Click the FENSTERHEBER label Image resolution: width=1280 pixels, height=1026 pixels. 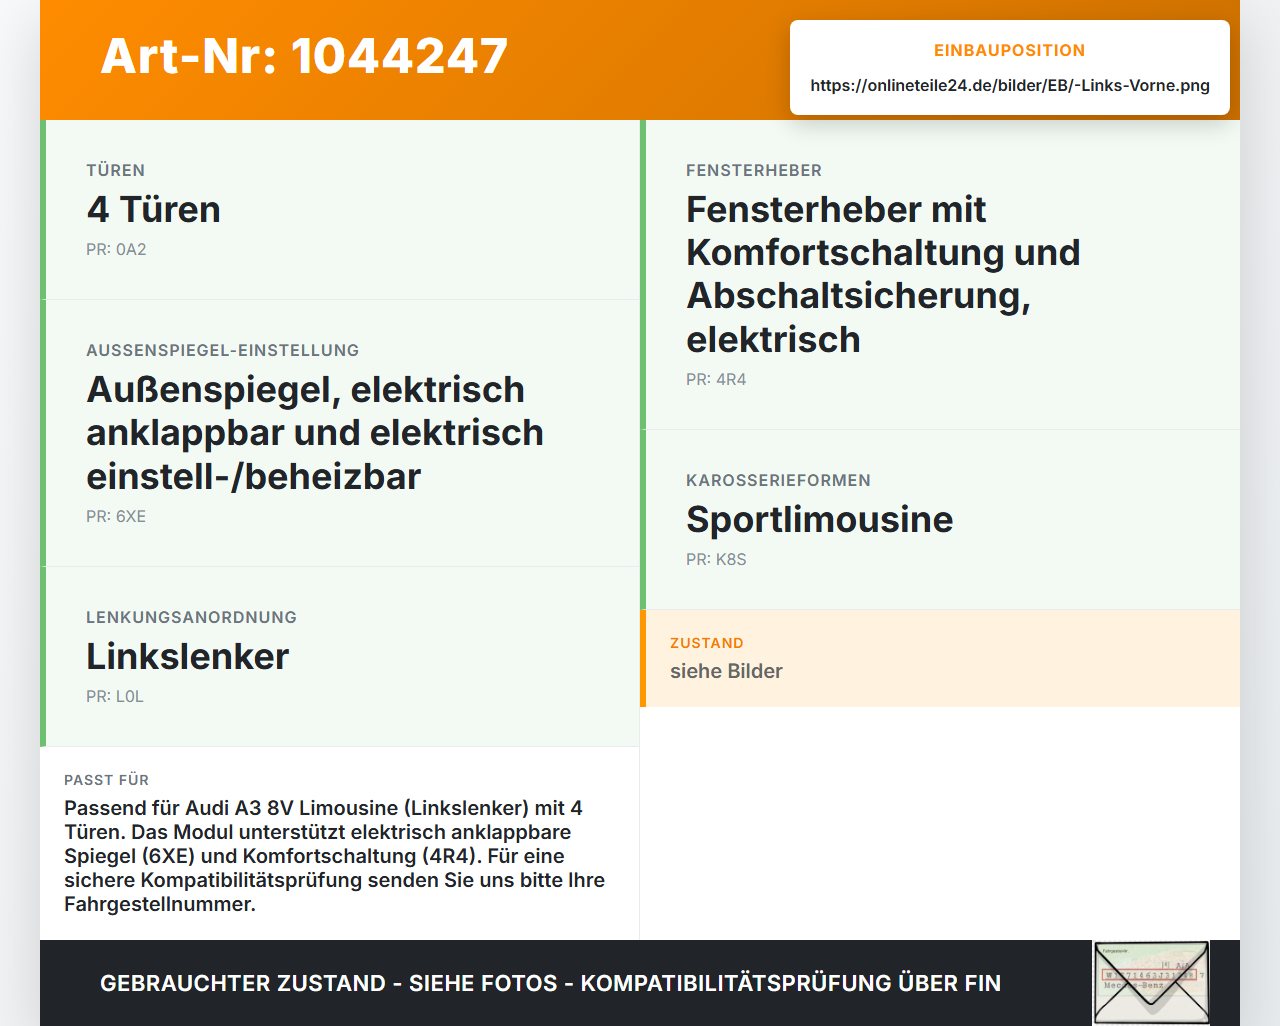click(754, 170)
